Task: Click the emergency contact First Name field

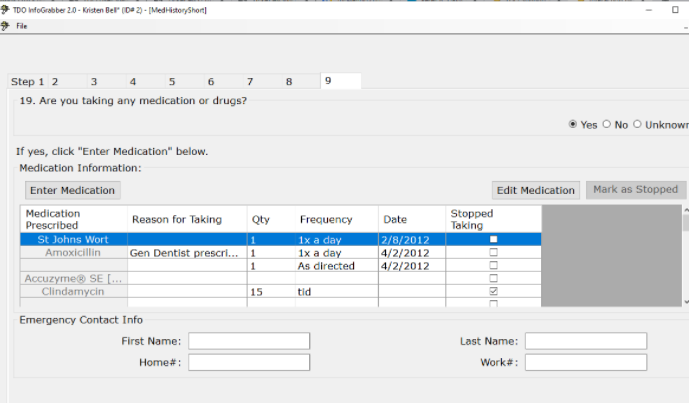Action: pos(249,341)
